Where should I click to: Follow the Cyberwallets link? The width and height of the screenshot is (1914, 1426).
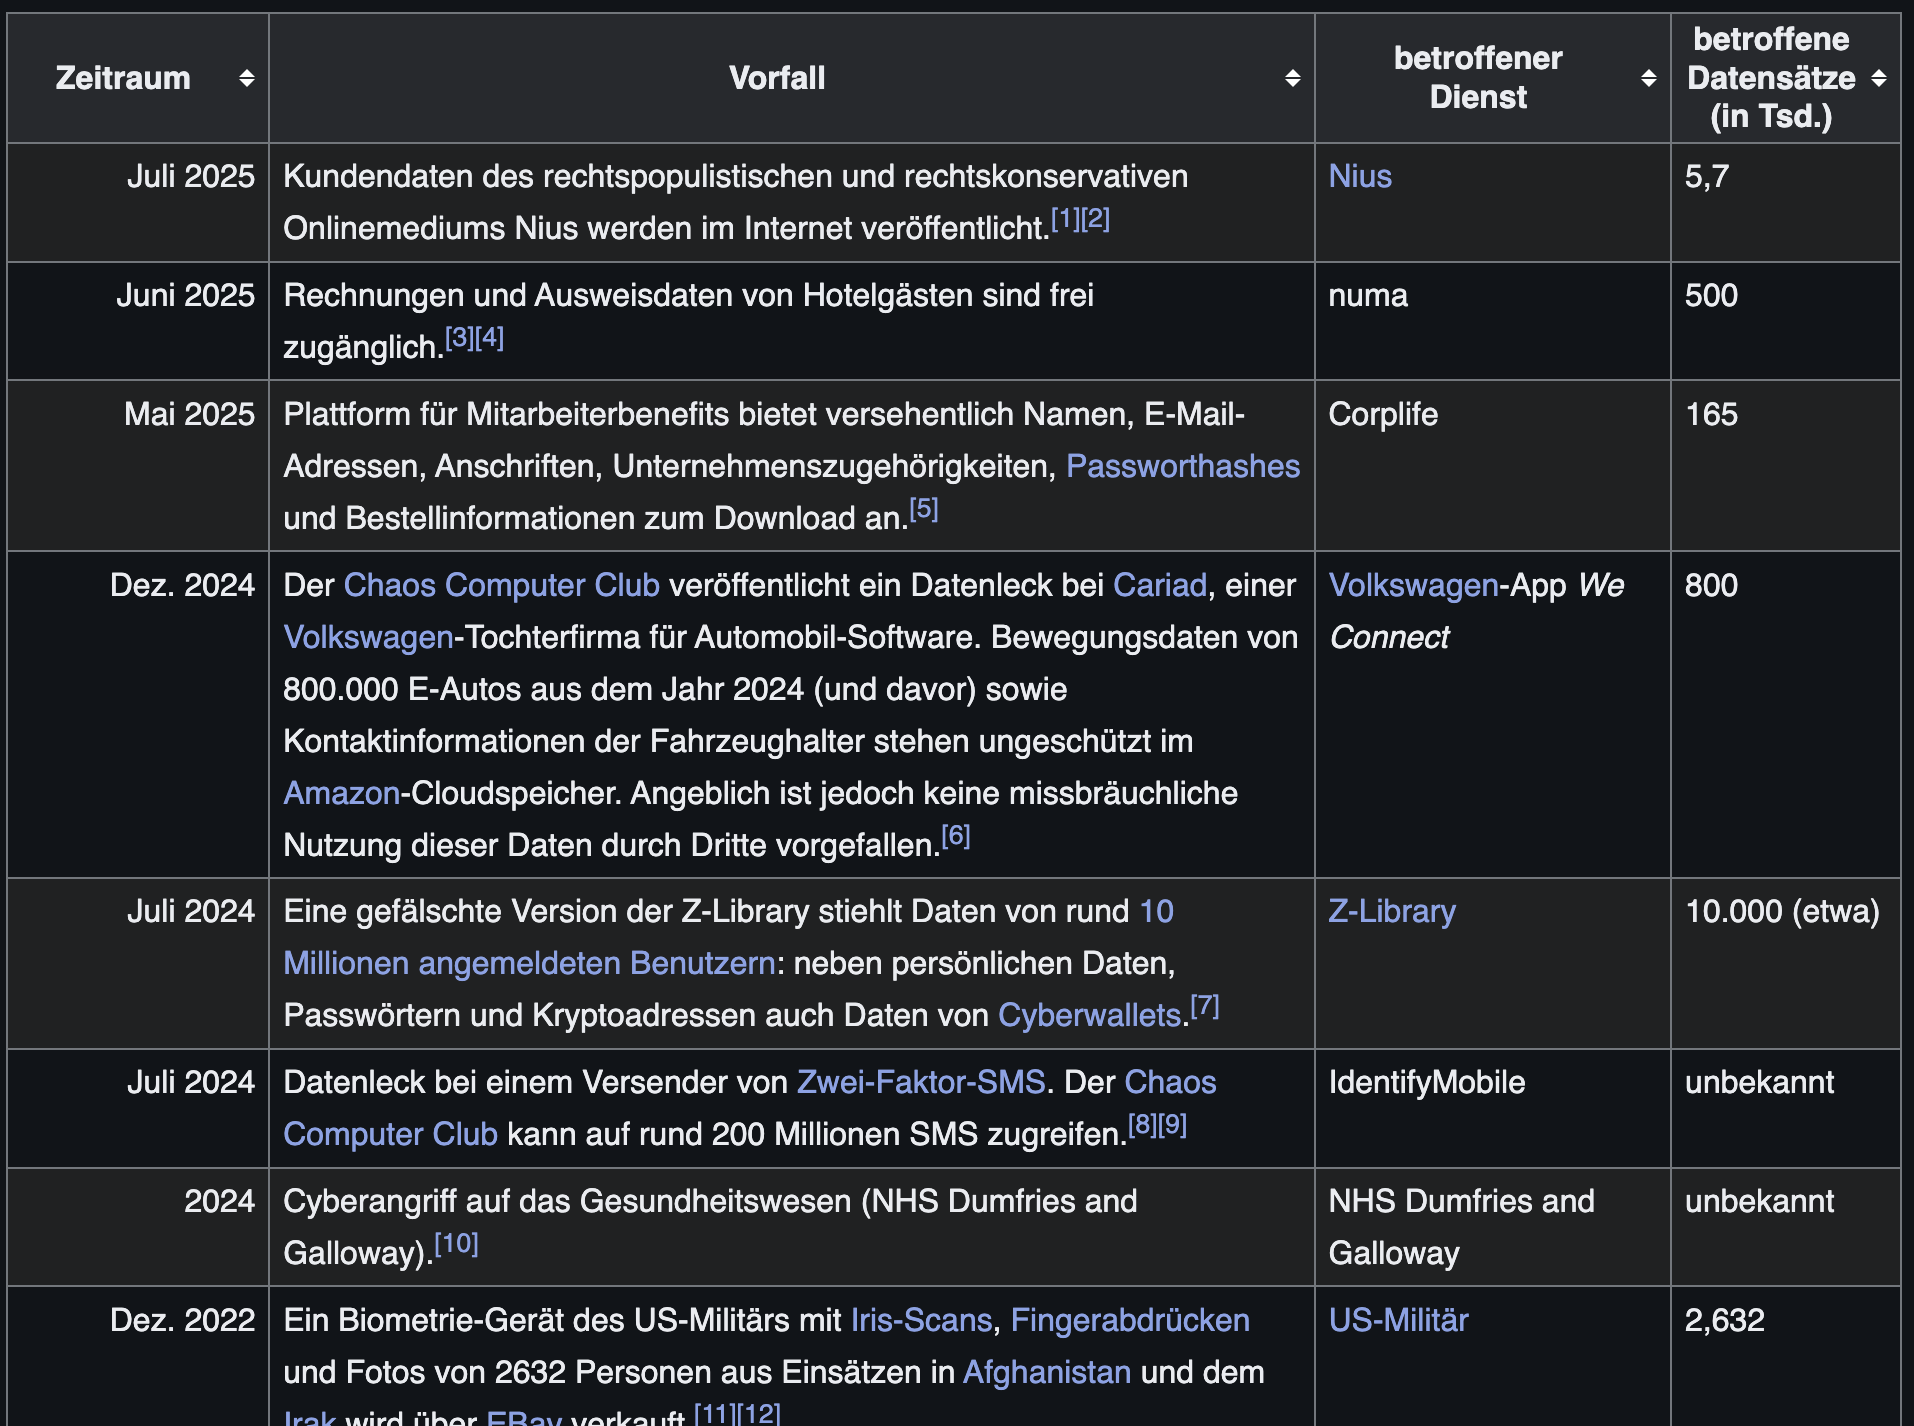click(x=1089, y=1015)
